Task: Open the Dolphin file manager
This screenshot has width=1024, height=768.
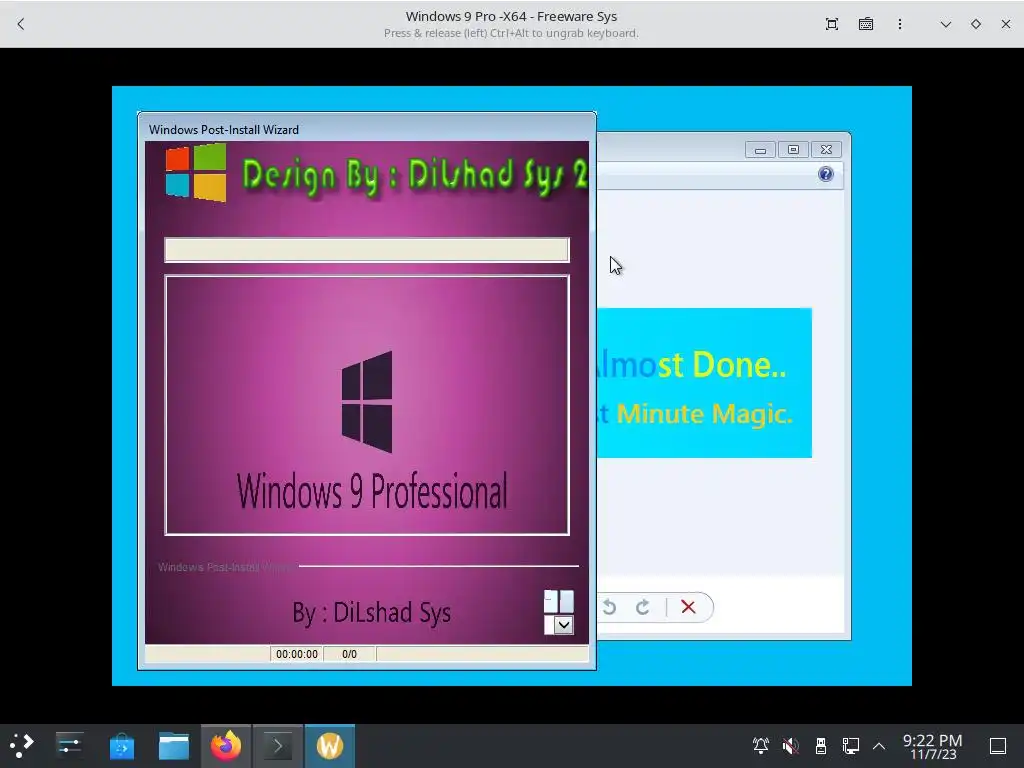Action: tap(174, 746)
